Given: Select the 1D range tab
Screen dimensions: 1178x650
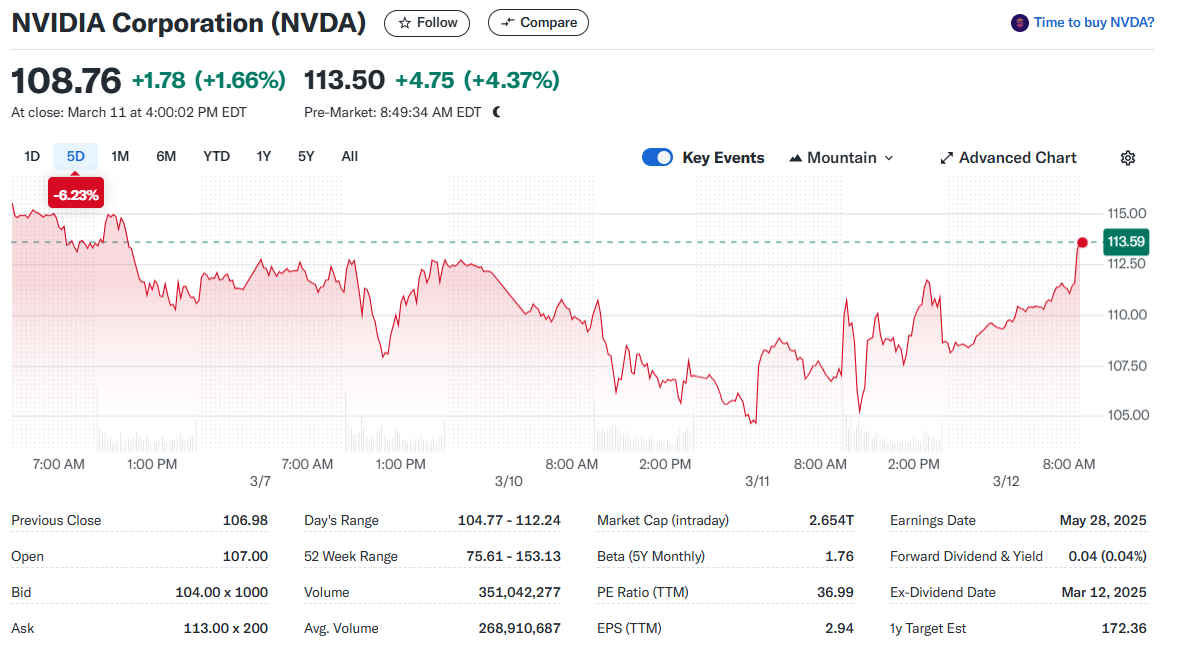Looking at the screenshot, I should [32, 156].
